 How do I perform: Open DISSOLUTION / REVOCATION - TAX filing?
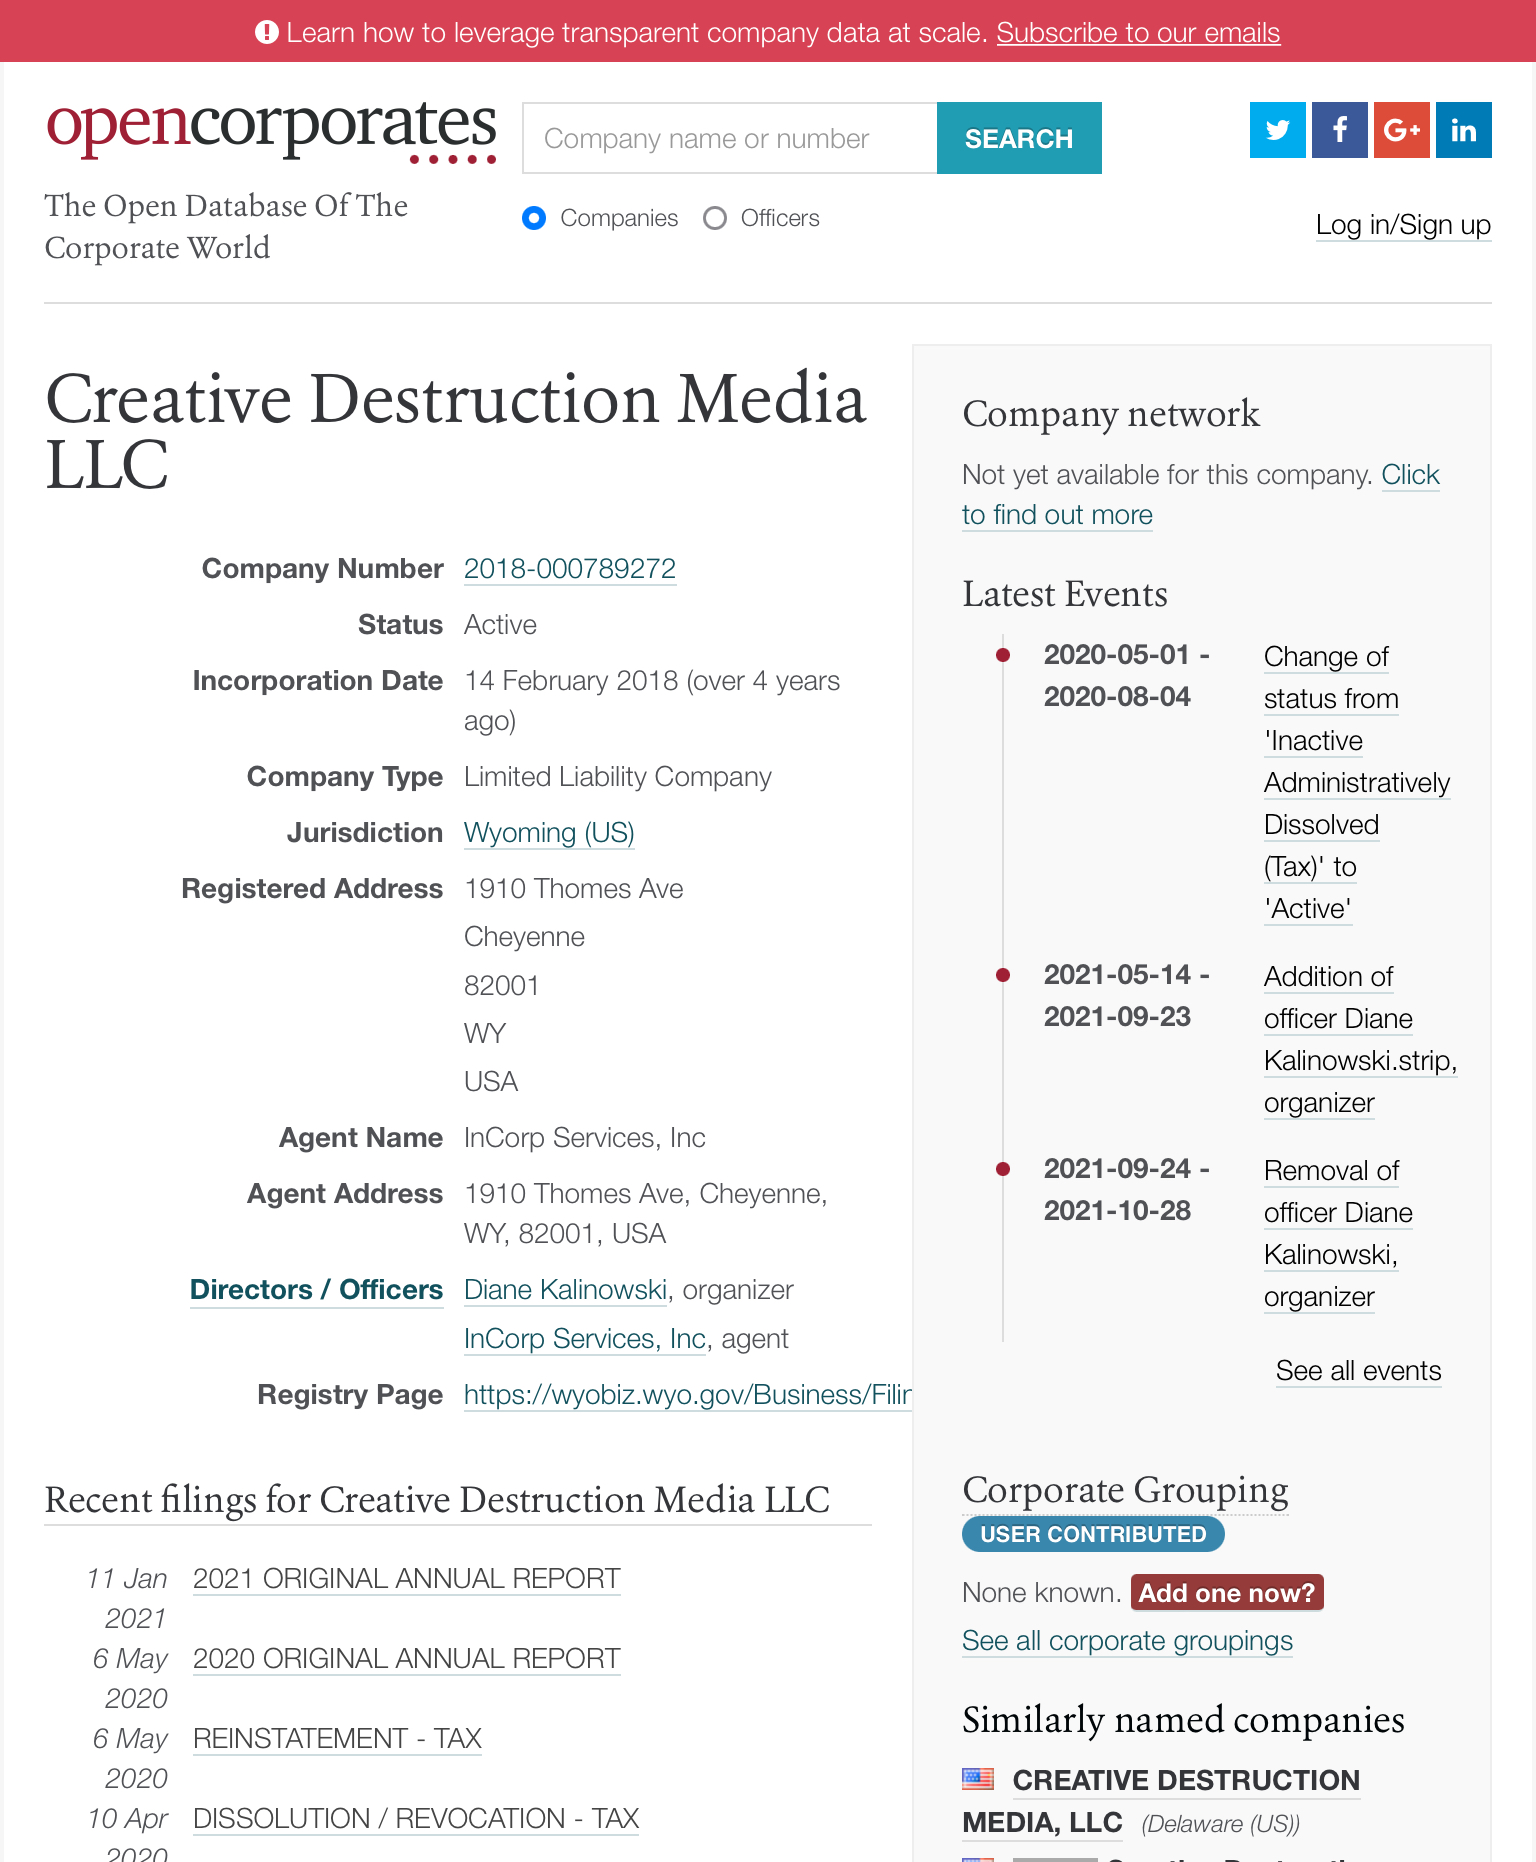pyautogui.click(x=416, y=1818)
